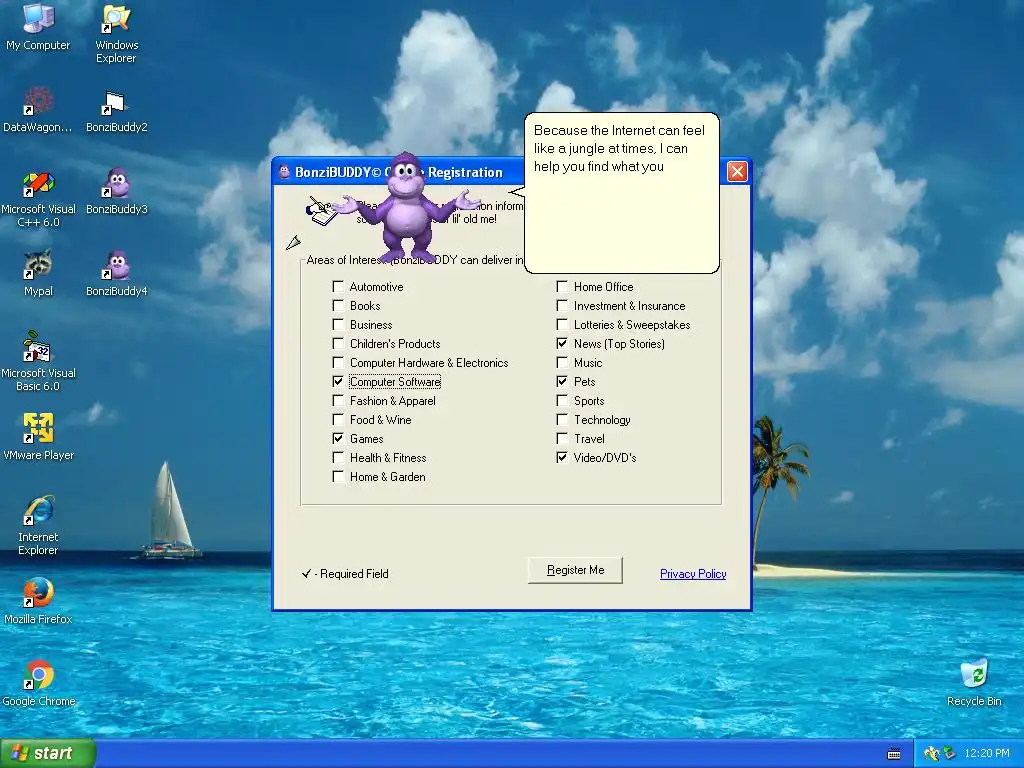1024x768 pixels.
Task: Click the 12:20 PM taskbar clock
Action: pyautogui.click(x=987, y=754)
